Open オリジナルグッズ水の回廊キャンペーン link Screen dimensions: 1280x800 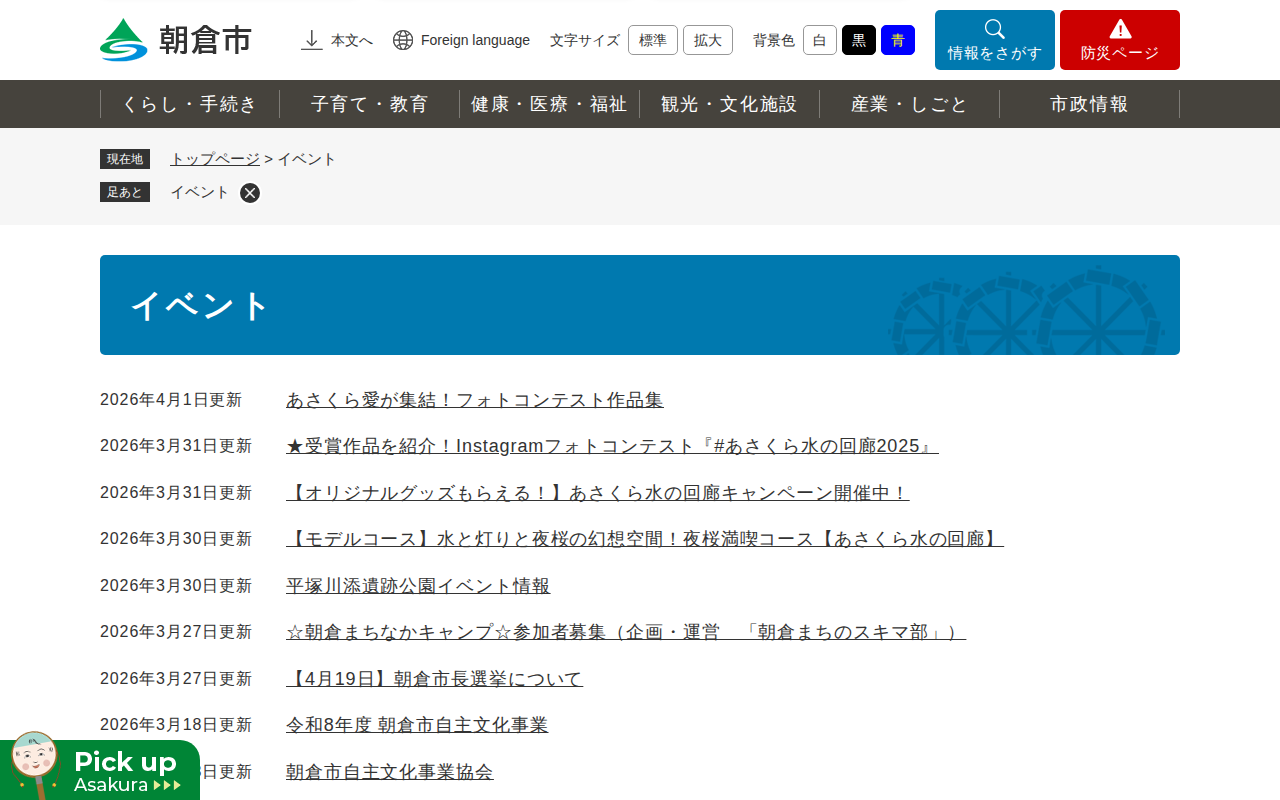tap(598, 493)
